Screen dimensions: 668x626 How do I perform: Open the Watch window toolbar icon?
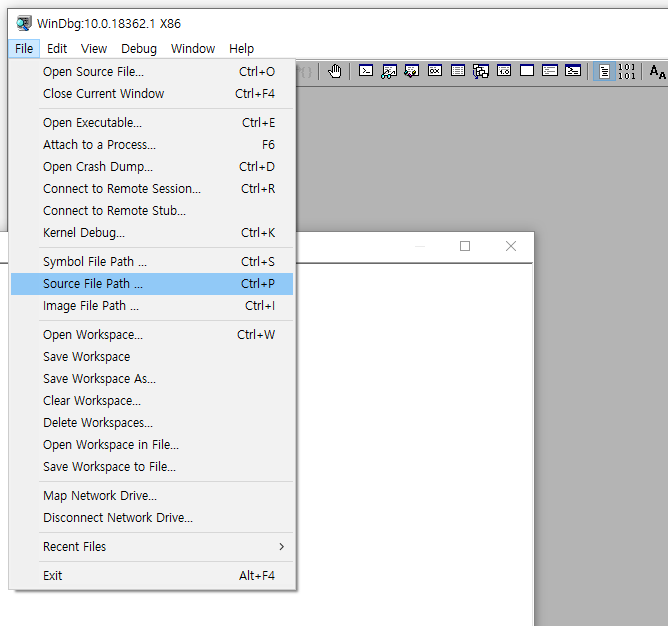(389, 71)
